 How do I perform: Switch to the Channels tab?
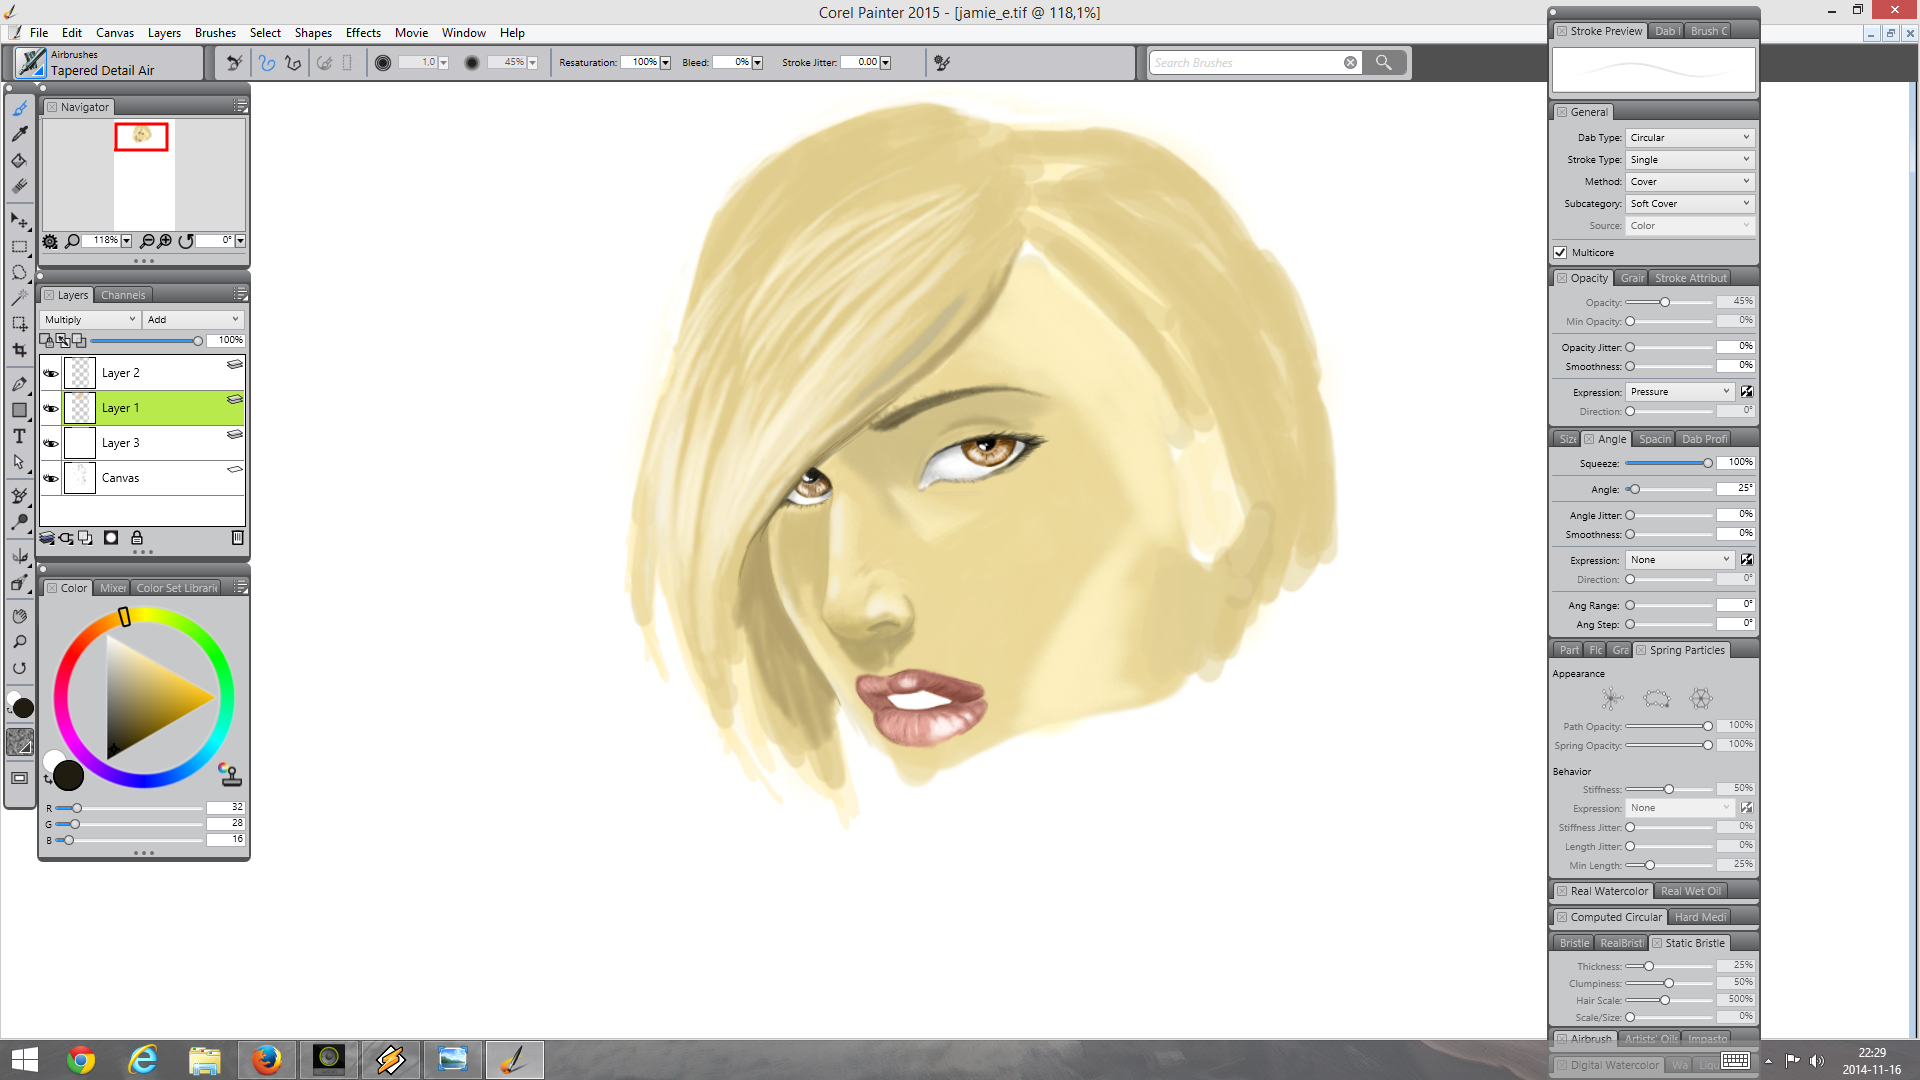tap(123, 295)
